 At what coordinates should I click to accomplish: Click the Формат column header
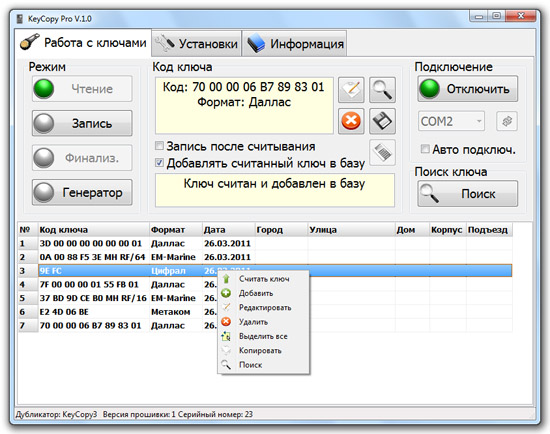(176, 230)
